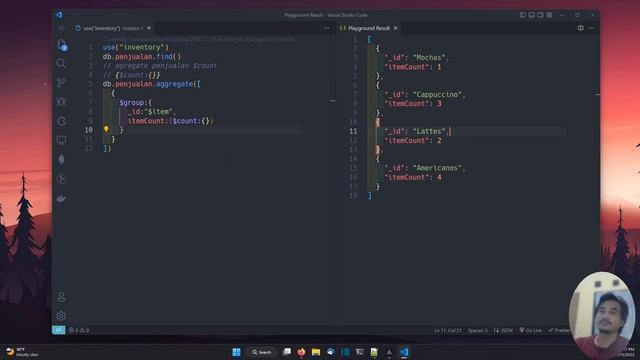640x360 pixels.
Task: Open the terminal icon on taskbar
Action: (x=360, y=352)
